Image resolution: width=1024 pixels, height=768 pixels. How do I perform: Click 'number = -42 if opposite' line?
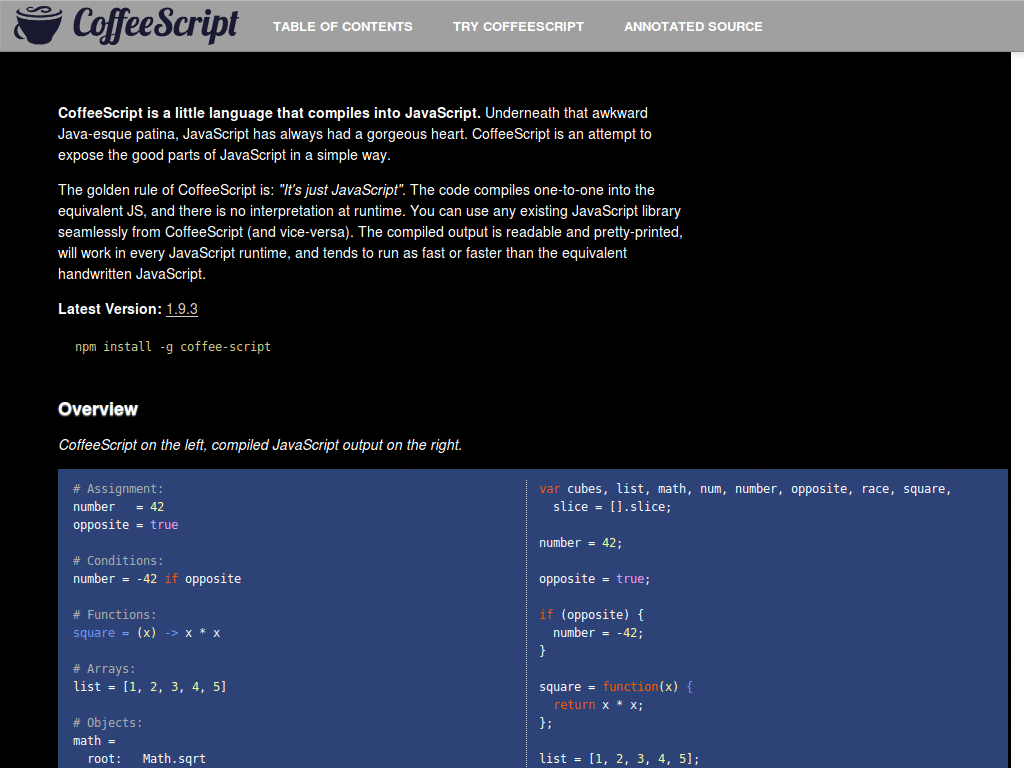click(157, 579)
